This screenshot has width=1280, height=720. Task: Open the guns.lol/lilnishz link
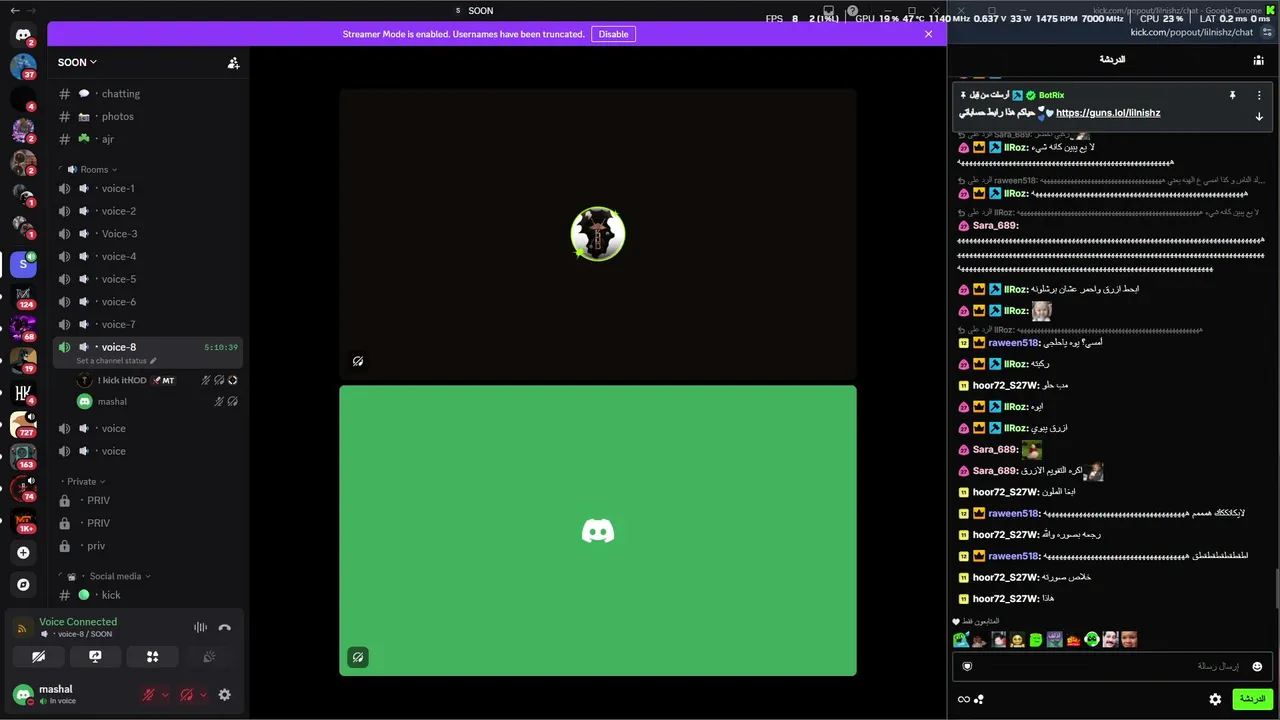coord(1108,113)
